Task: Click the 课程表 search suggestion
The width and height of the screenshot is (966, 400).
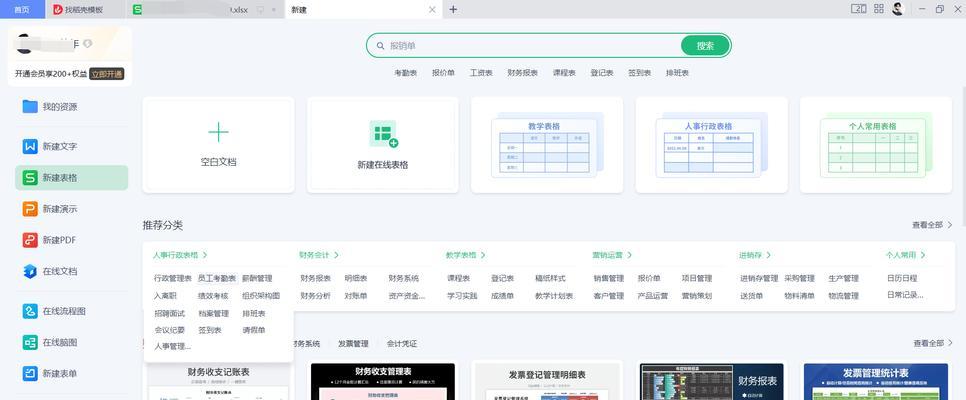Action: (564, 73)
